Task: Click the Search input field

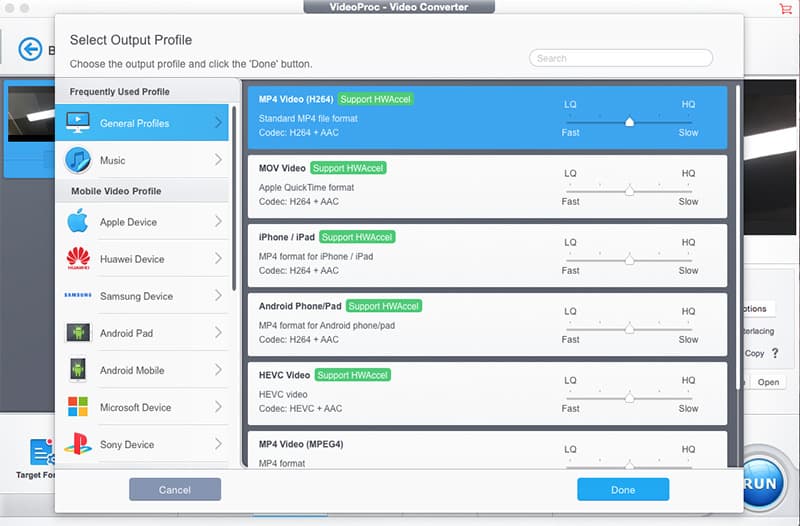Action: [x=621, y=58]
